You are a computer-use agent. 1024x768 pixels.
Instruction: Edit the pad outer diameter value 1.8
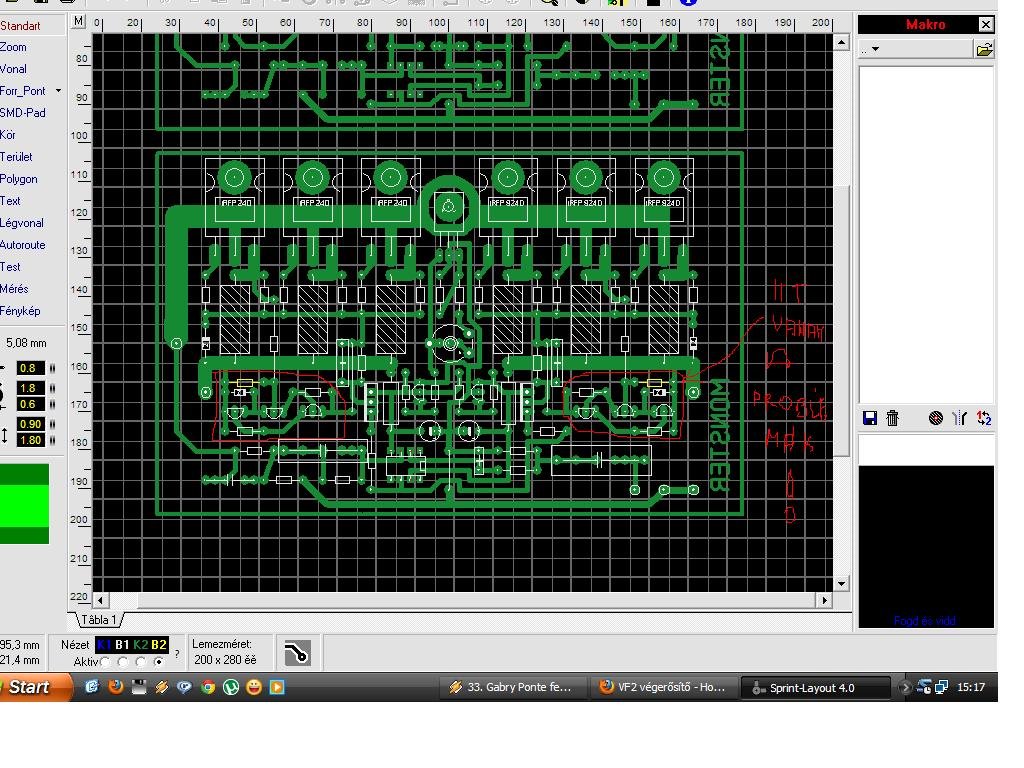(x=30, y=388)
